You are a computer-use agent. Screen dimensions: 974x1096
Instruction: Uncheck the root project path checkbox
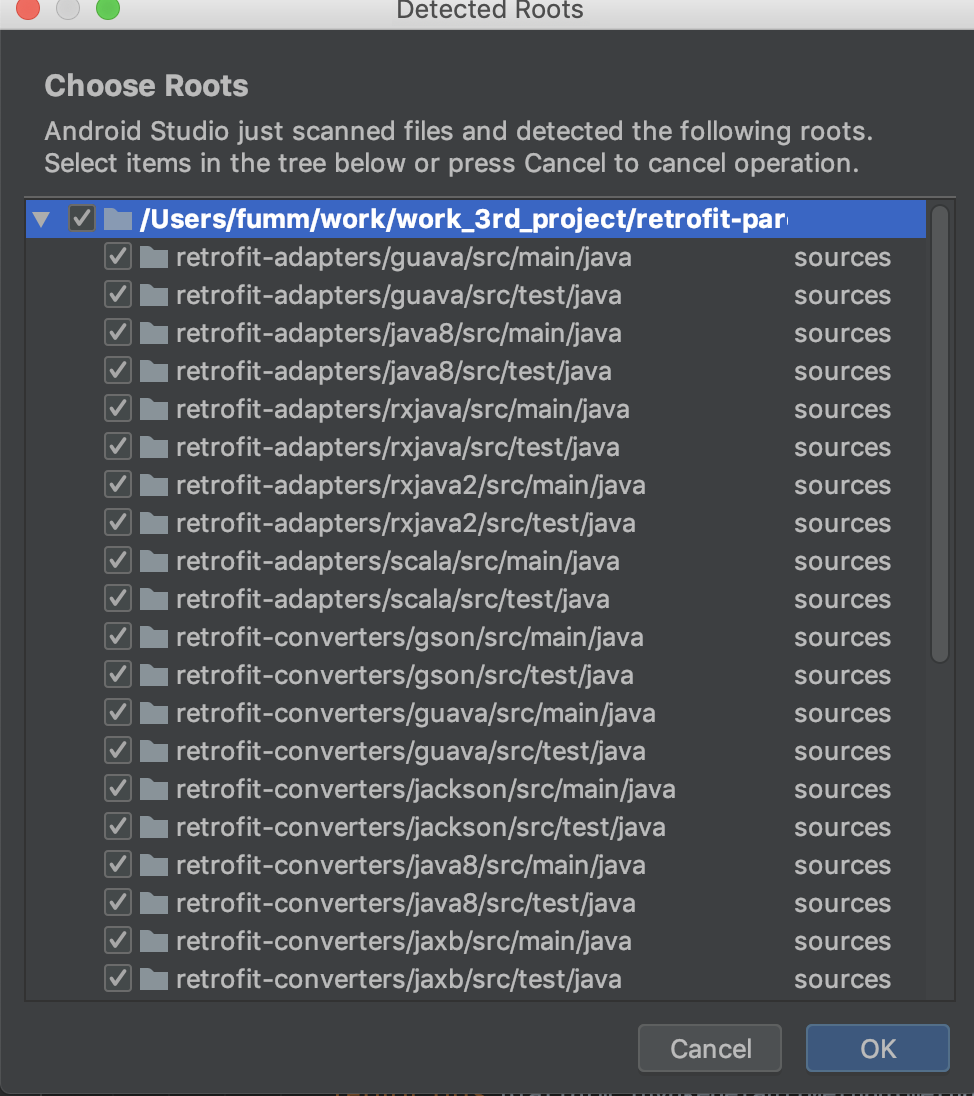pos(81,218)
